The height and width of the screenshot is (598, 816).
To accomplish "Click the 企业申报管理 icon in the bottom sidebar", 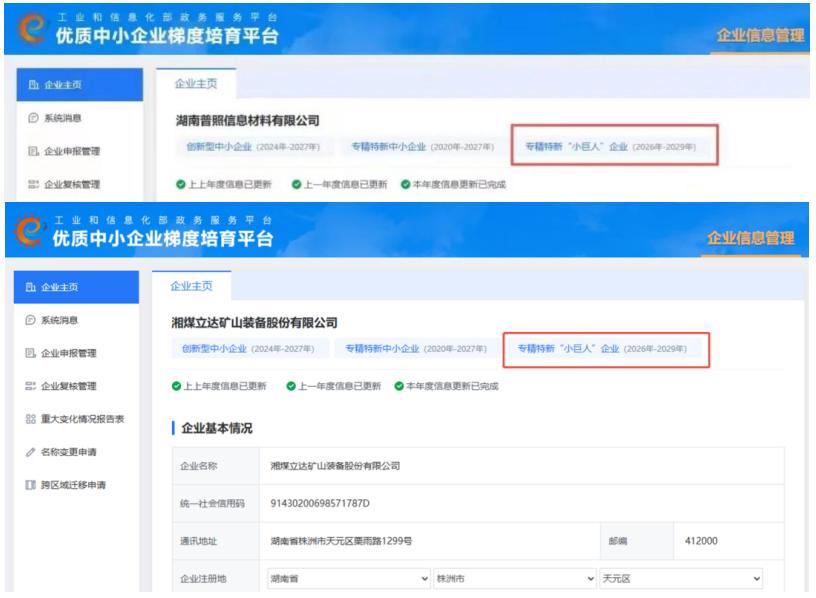I will point(31,353).
